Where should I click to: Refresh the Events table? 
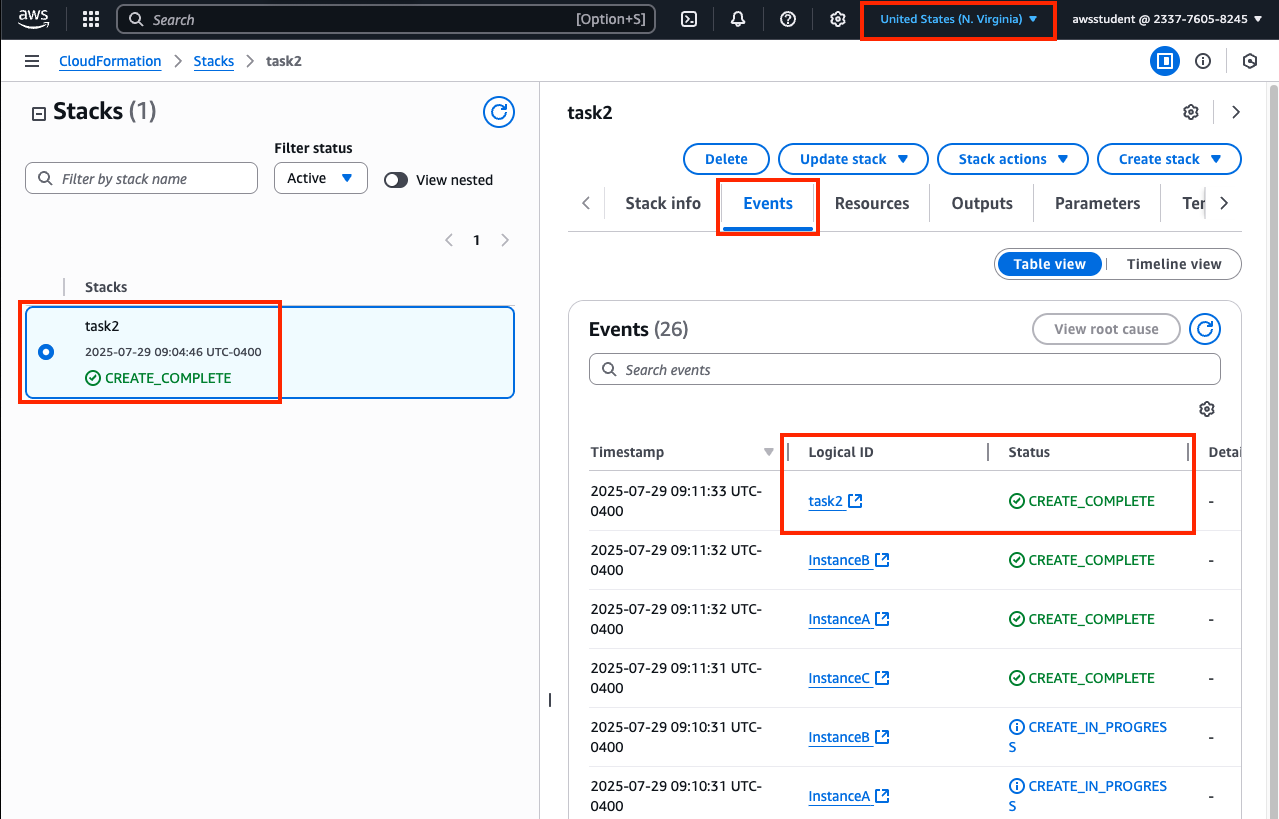[1205, 329]
